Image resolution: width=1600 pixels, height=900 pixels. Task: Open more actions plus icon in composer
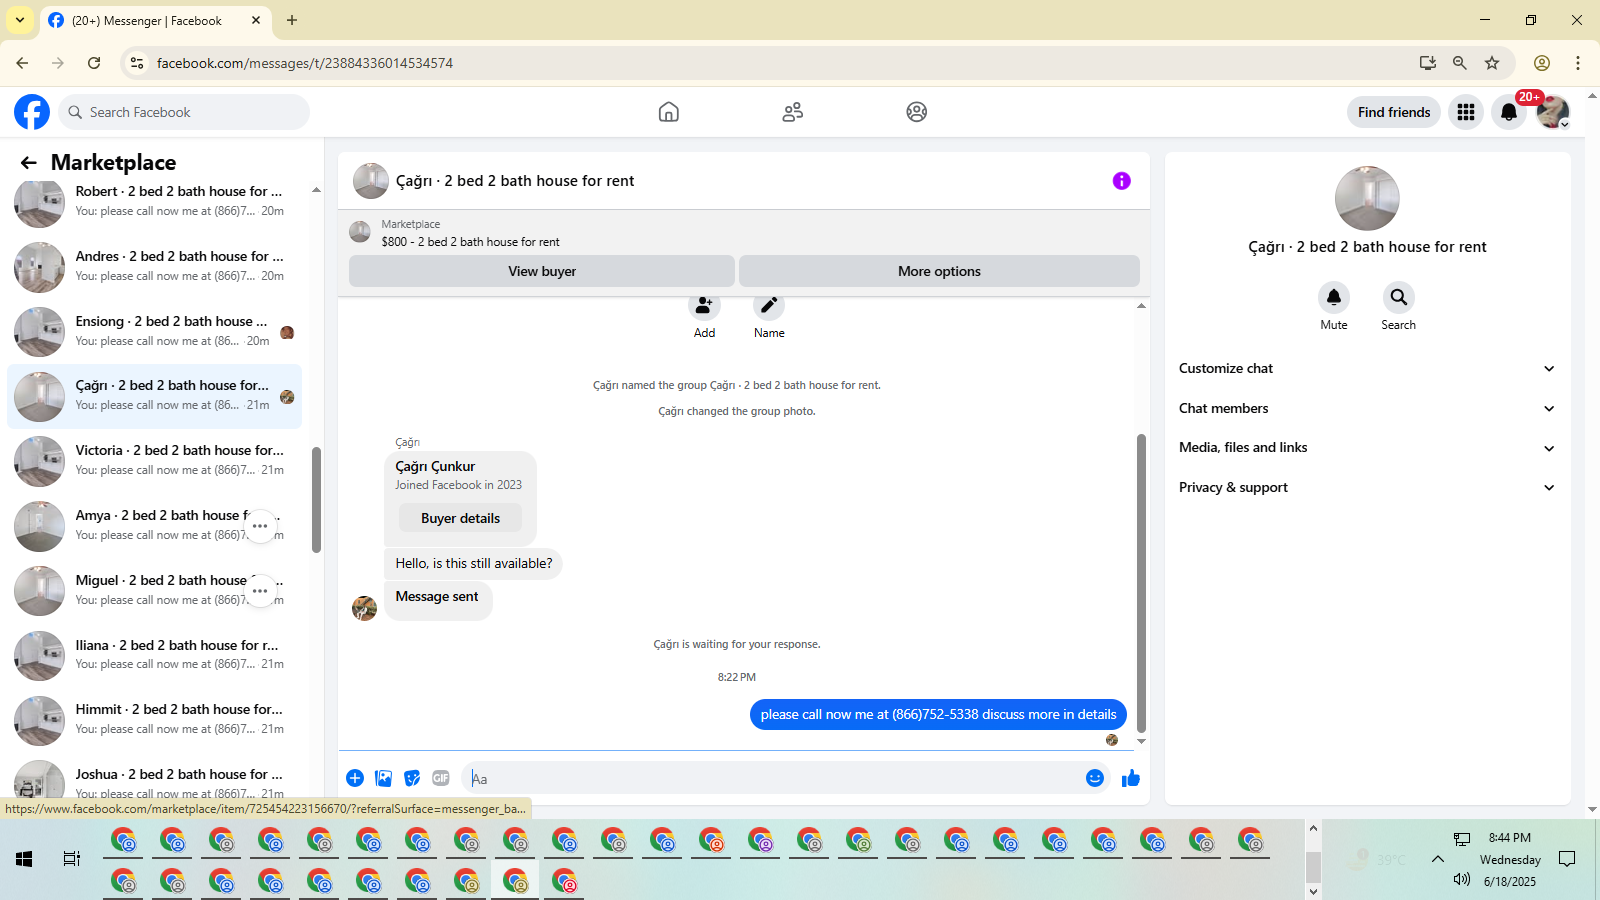tap(355, 778)
